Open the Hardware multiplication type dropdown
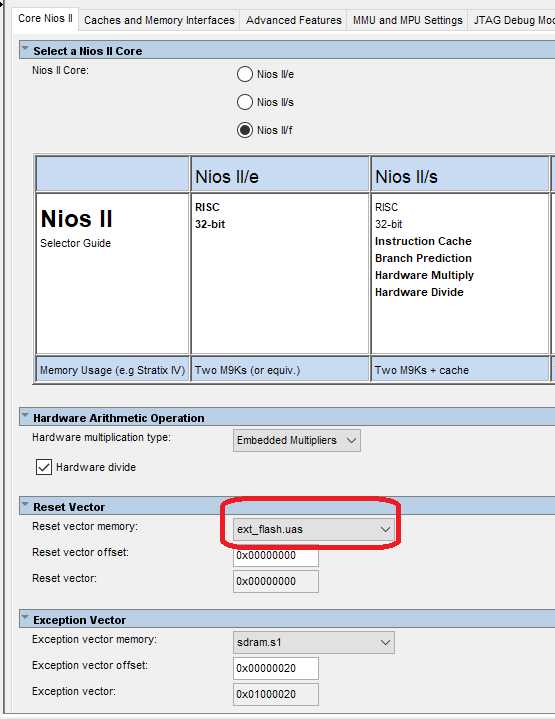Screen dimensions: 555x719 (x=297, y=440)
